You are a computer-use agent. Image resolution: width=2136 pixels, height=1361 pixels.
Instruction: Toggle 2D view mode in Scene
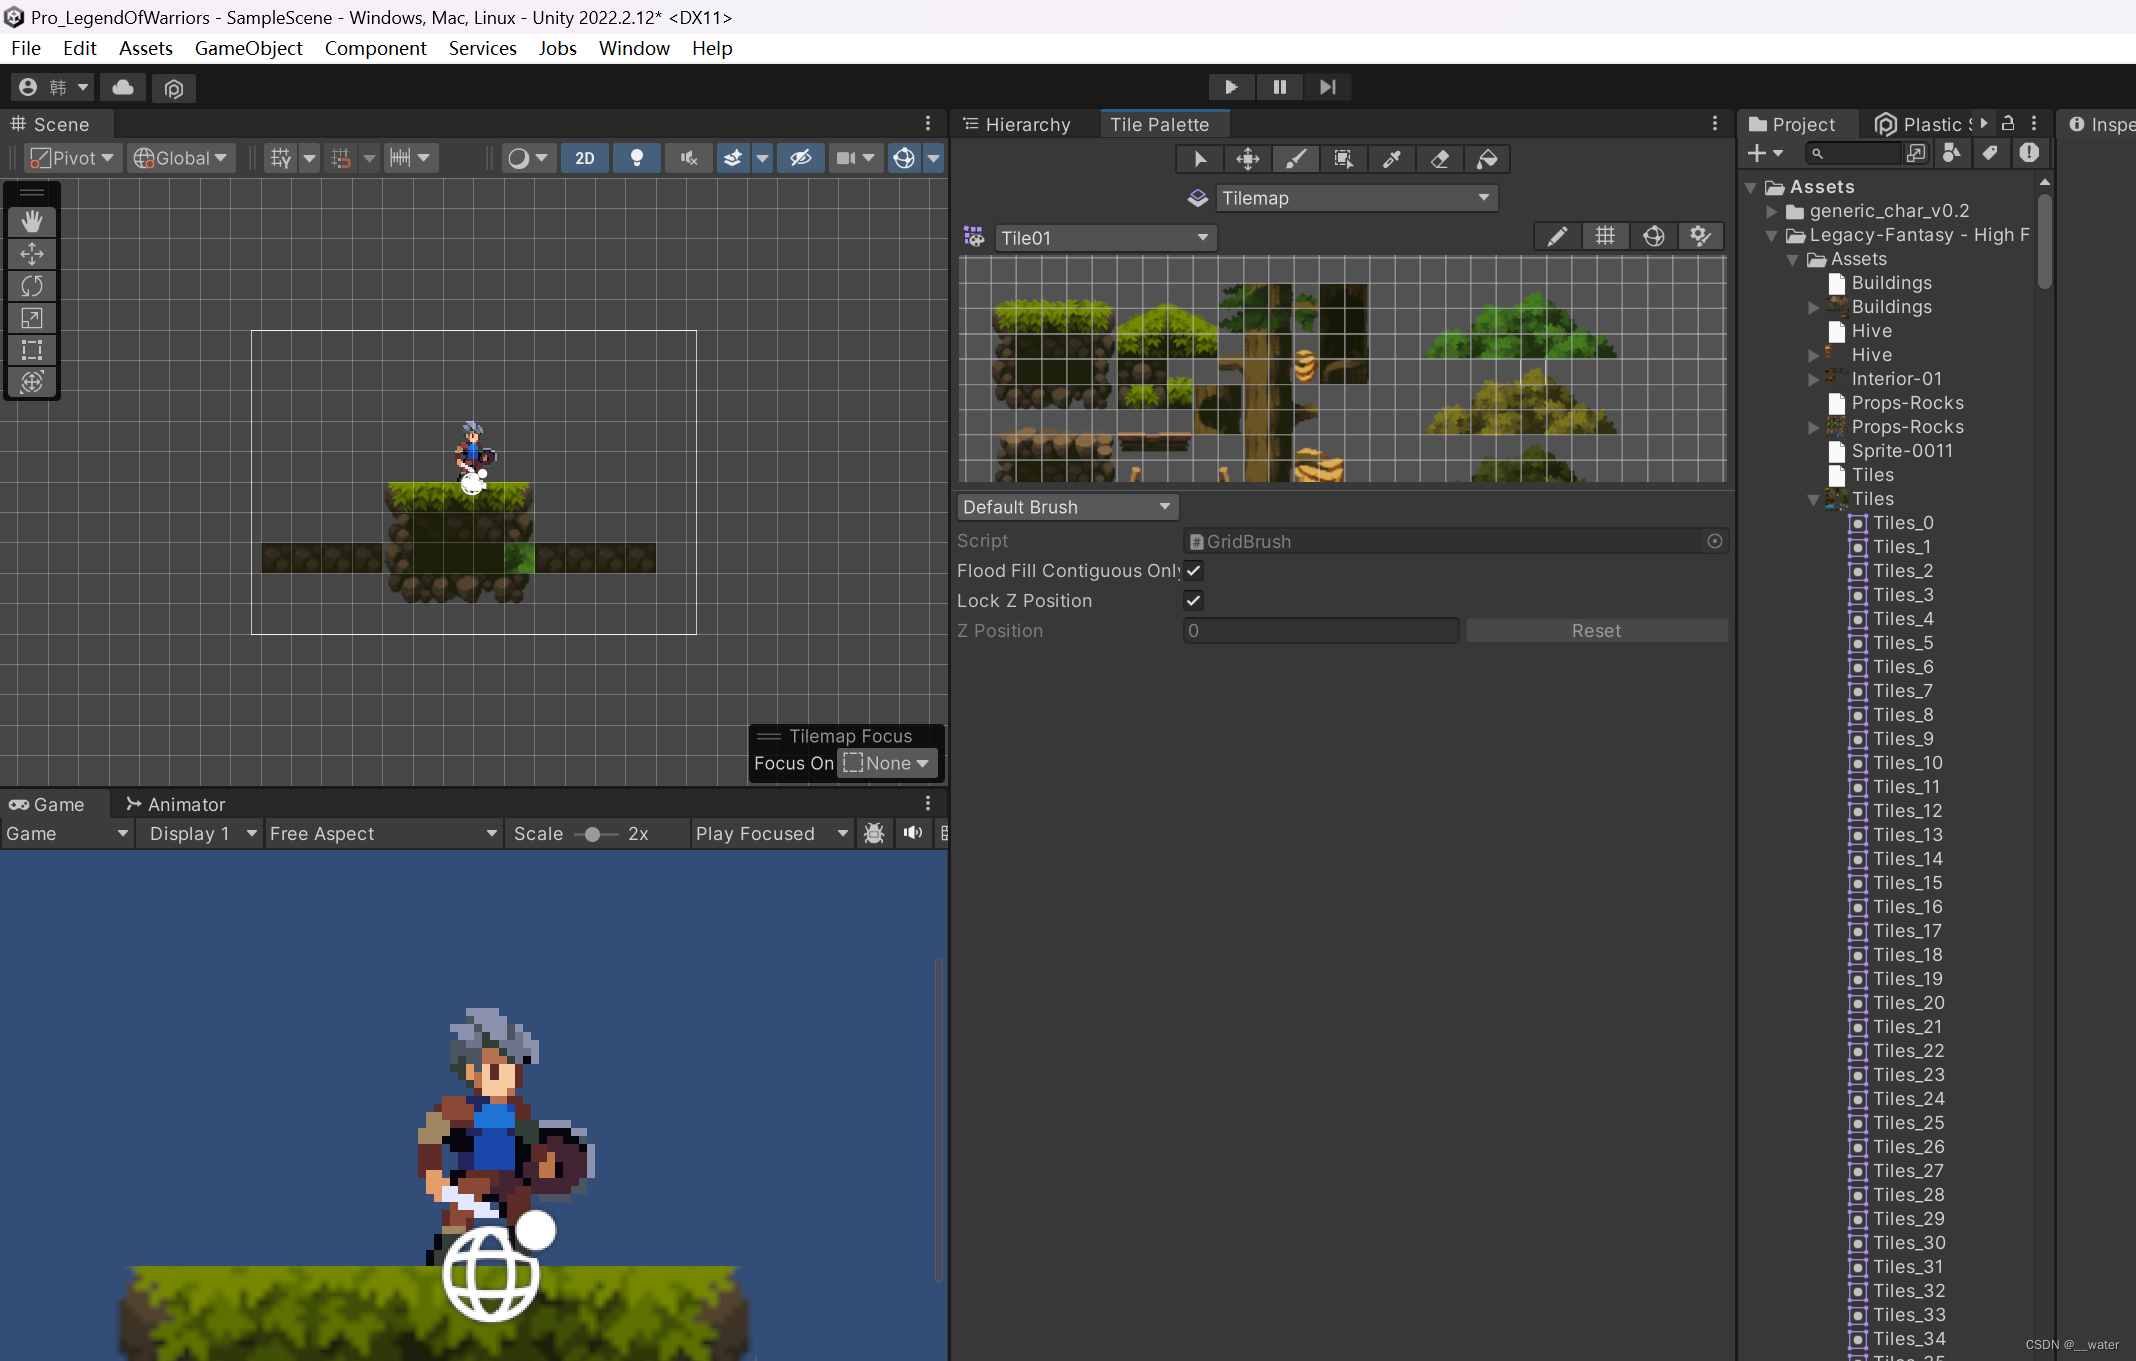click(x=585, y=158)
